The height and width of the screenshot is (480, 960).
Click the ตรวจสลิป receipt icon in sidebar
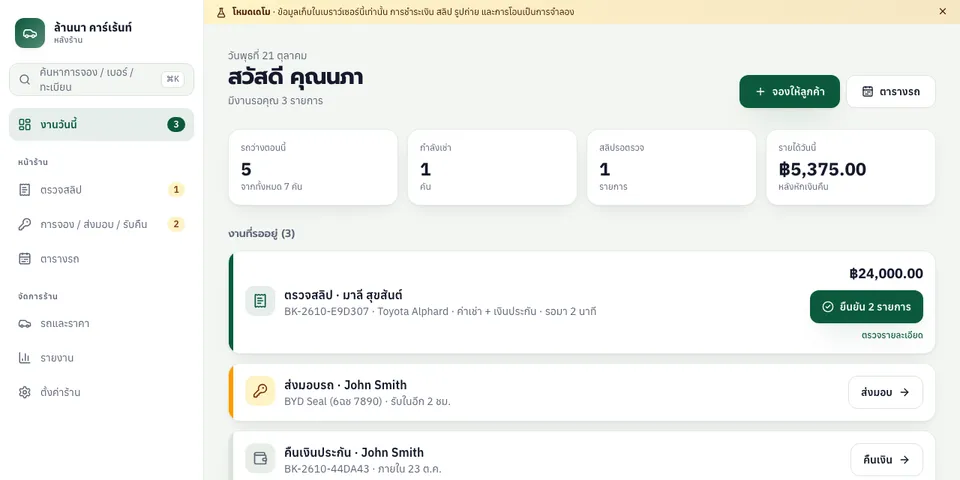[x=24, y=190]
